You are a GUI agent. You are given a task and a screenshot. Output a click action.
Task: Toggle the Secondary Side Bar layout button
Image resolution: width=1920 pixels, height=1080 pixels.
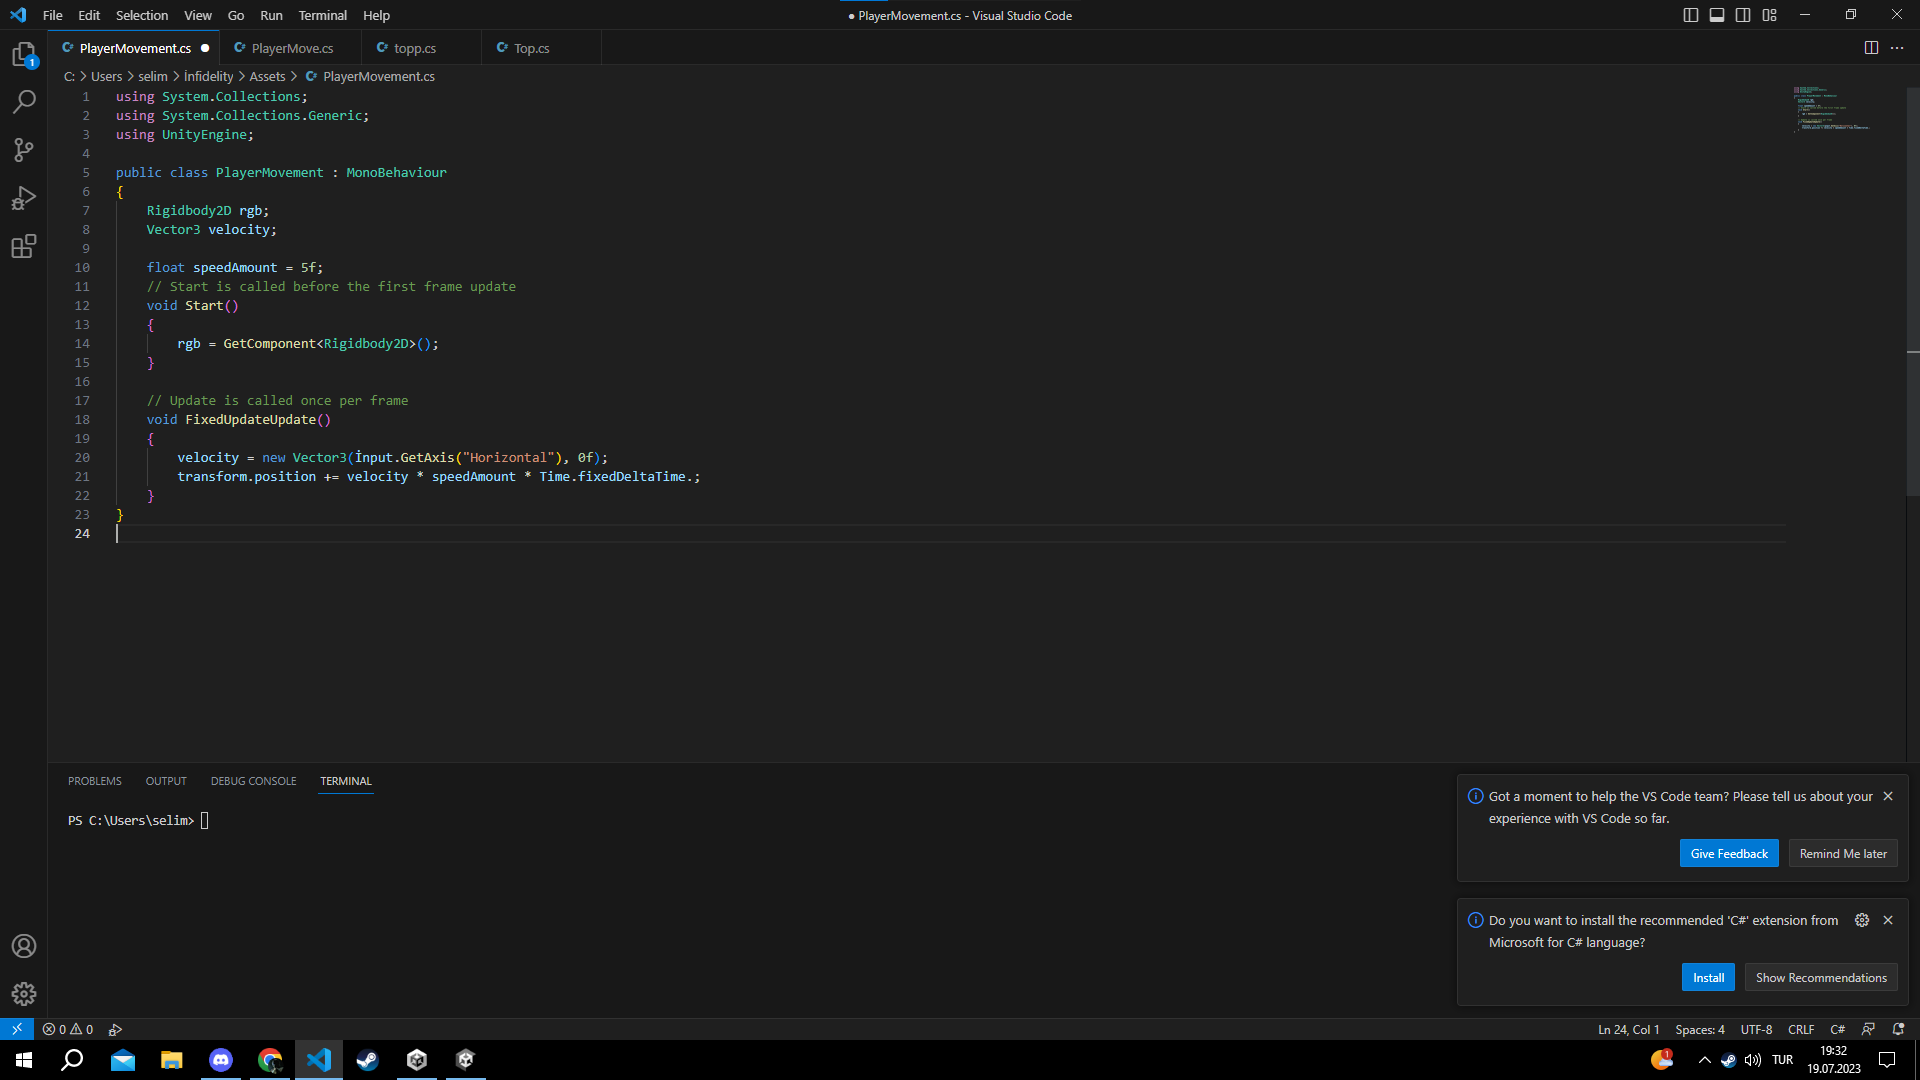click(1743, 15)
